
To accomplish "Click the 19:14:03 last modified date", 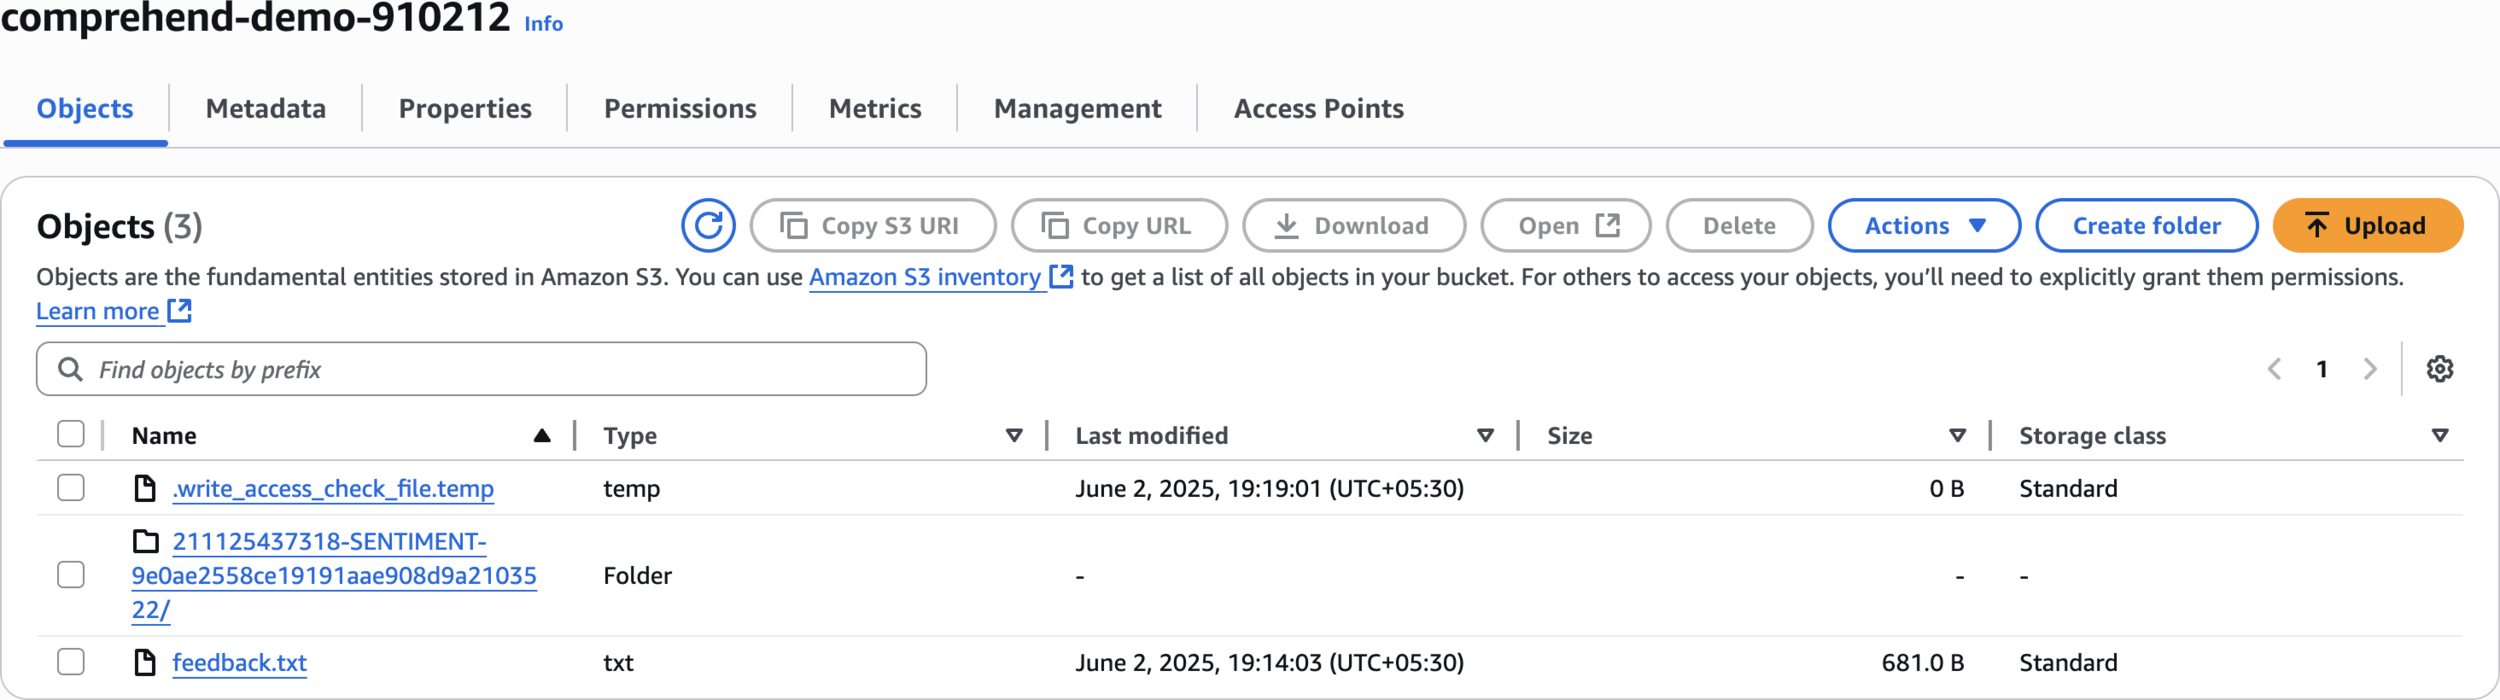I will click(1269, 662).
